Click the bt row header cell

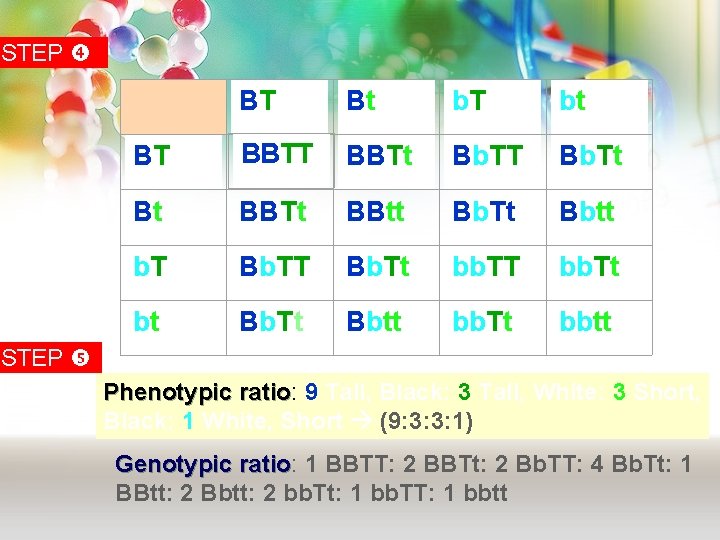pyautogui.click(x=174, y=328)
